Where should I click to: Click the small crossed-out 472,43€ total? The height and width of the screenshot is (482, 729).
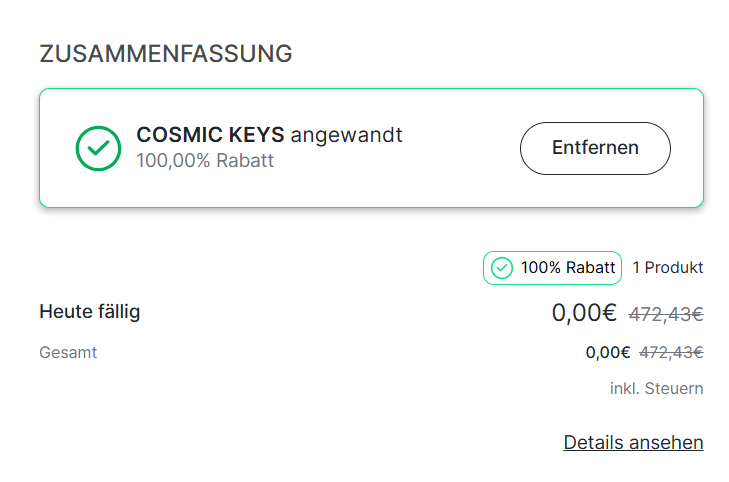click(671, 352)
